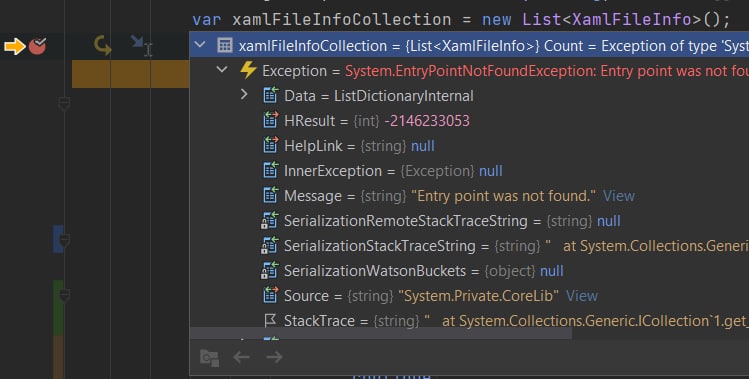The image size is (749, 379).
Task: Select the InnerException row
Action: click(x=469, y=171)
